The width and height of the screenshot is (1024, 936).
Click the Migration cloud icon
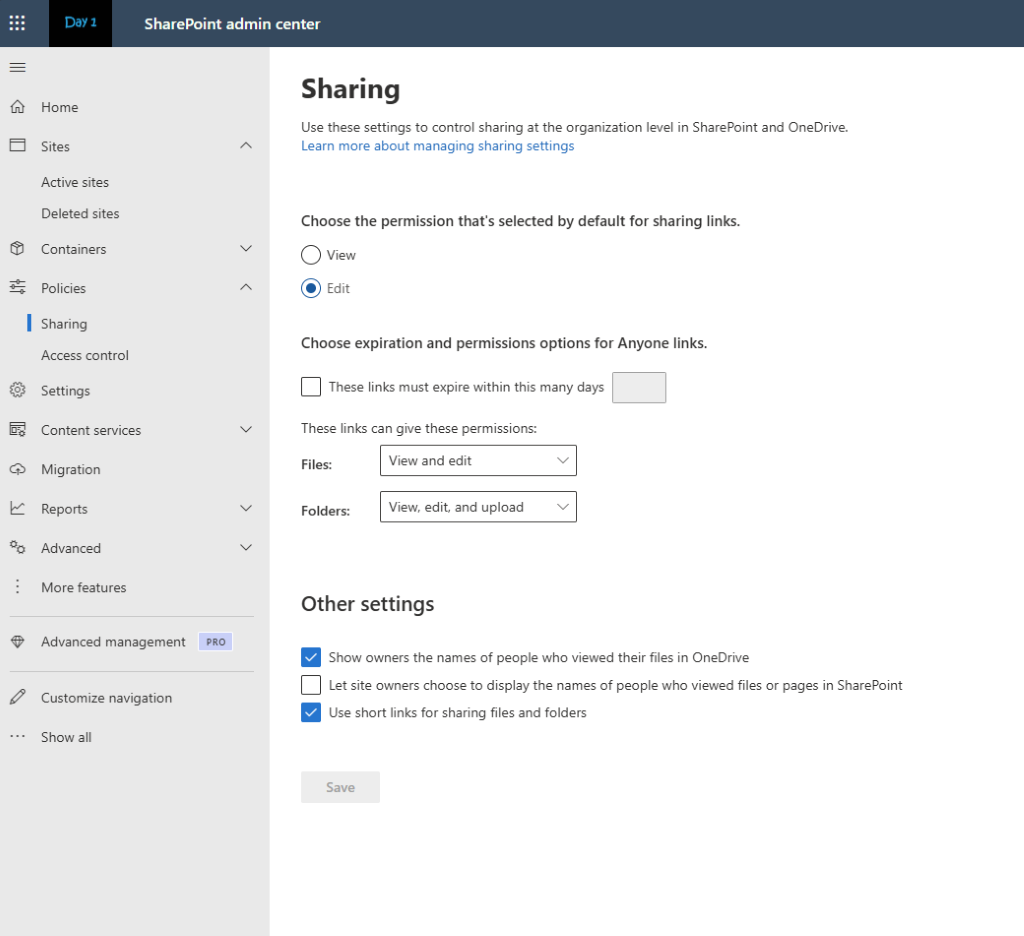coord(17,469)
